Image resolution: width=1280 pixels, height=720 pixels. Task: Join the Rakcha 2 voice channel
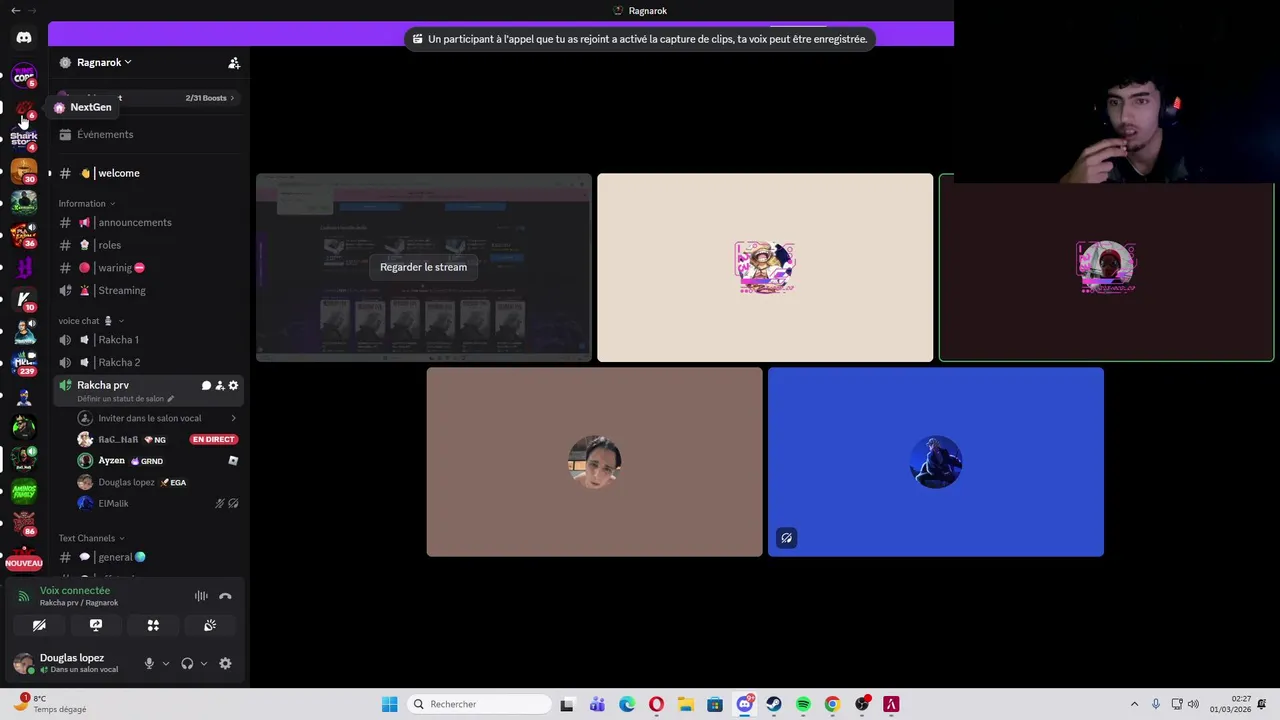(148, 362)
